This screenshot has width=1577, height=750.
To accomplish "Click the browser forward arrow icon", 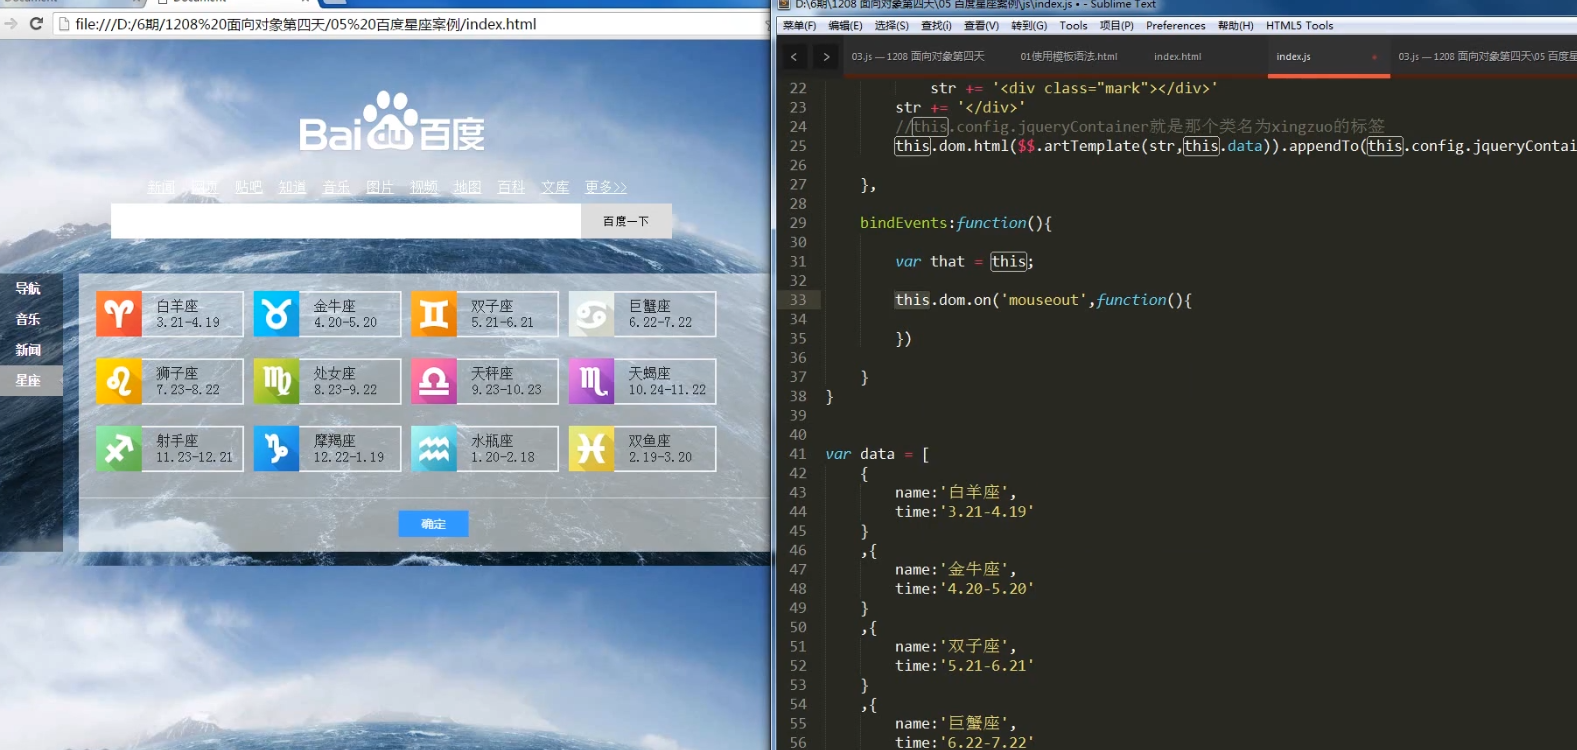I will 11,23.
